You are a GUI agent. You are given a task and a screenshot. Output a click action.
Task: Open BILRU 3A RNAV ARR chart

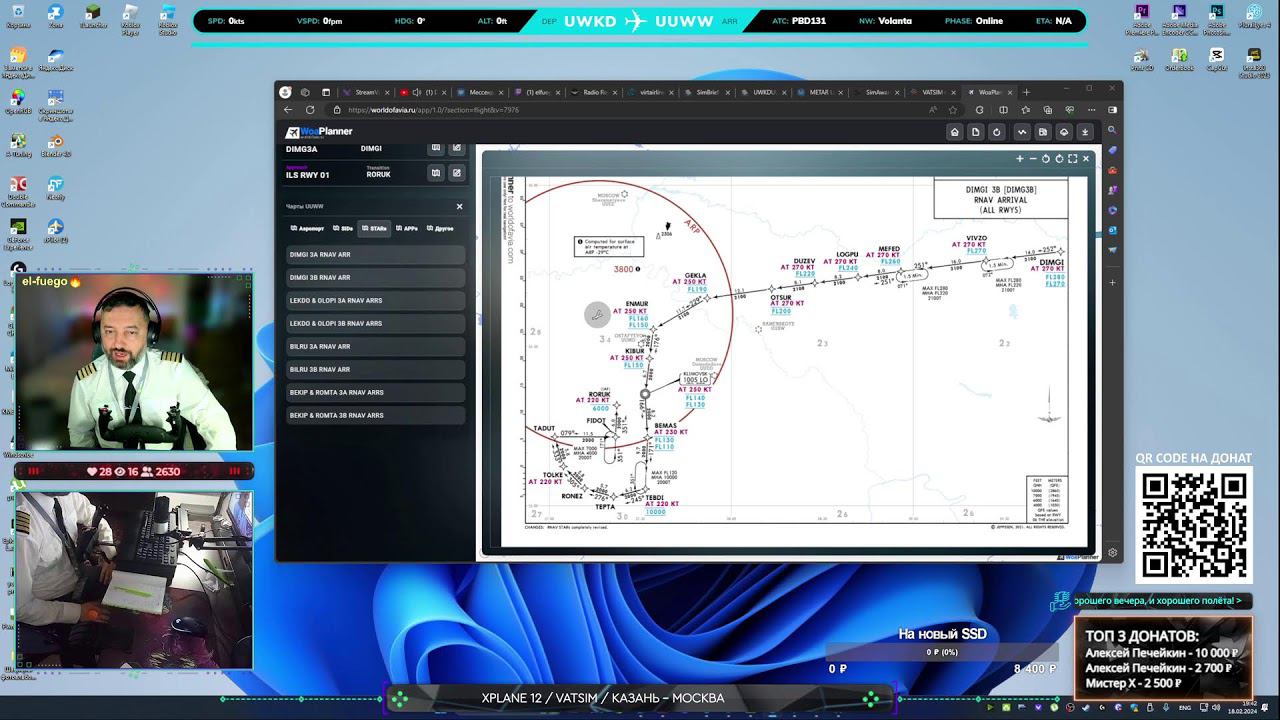click(x=376, y=347)
